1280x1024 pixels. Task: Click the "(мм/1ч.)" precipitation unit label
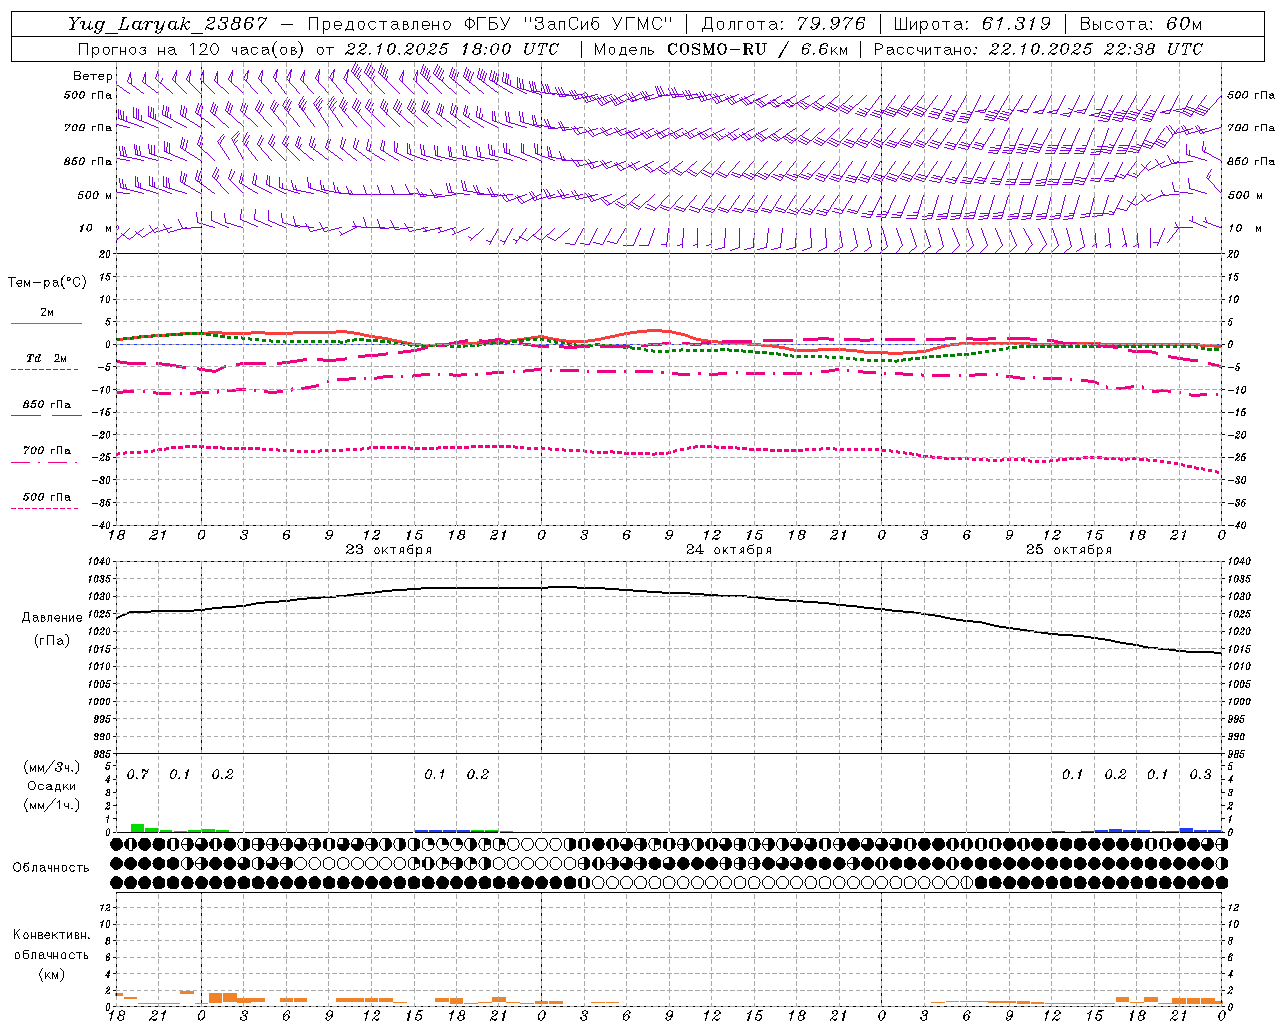(52, 804)
